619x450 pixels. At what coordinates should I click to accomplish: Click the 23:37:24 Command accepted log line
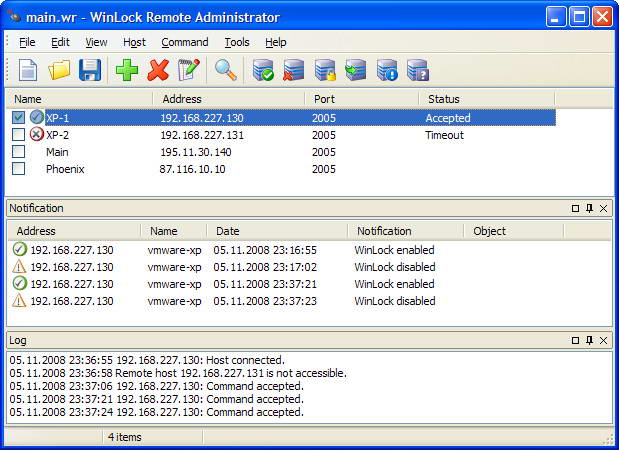157,412
